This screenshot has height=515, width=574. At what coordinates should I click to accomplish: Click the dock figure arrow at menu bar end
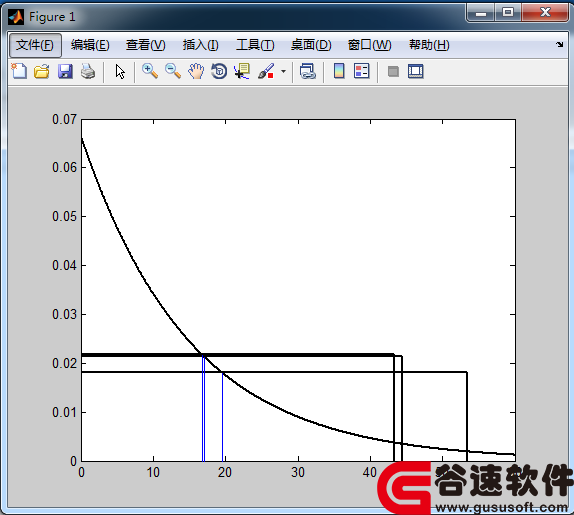[x=559, y=45]
